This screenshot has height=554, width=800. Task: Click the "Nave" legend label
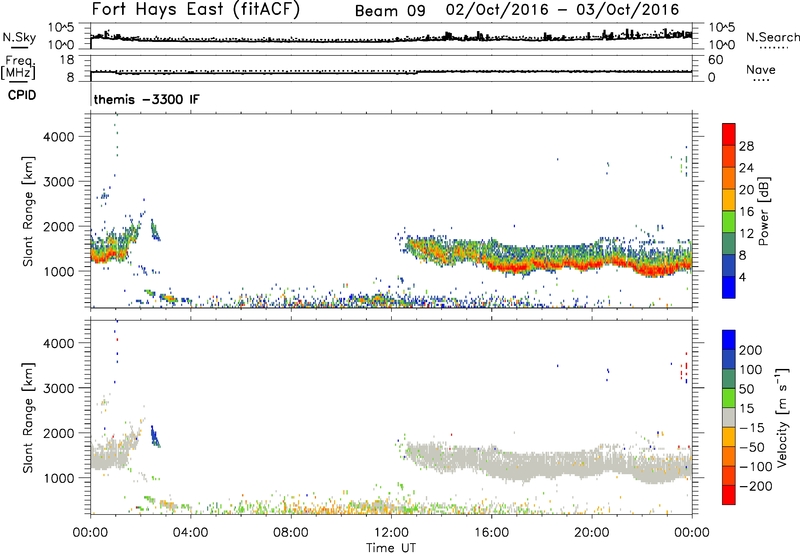[761, 69]
